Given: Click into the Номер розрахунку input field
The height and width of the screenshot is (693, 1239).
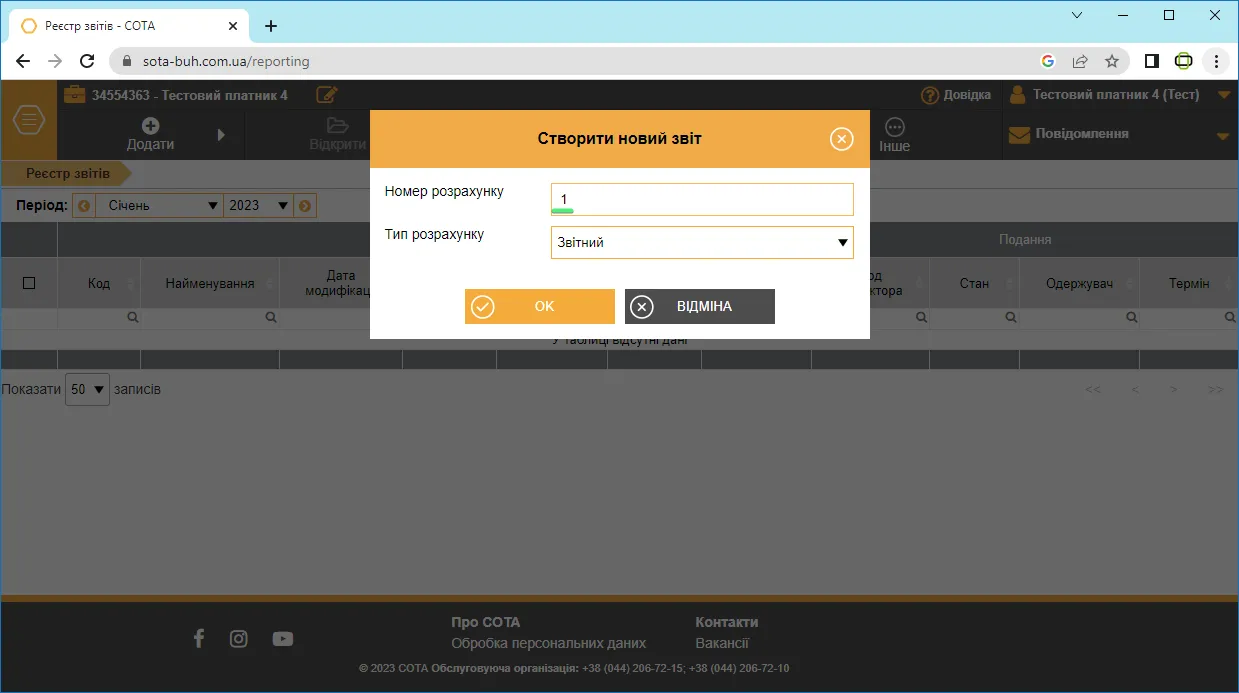Looking at the screenshot, I should point(702,199).
